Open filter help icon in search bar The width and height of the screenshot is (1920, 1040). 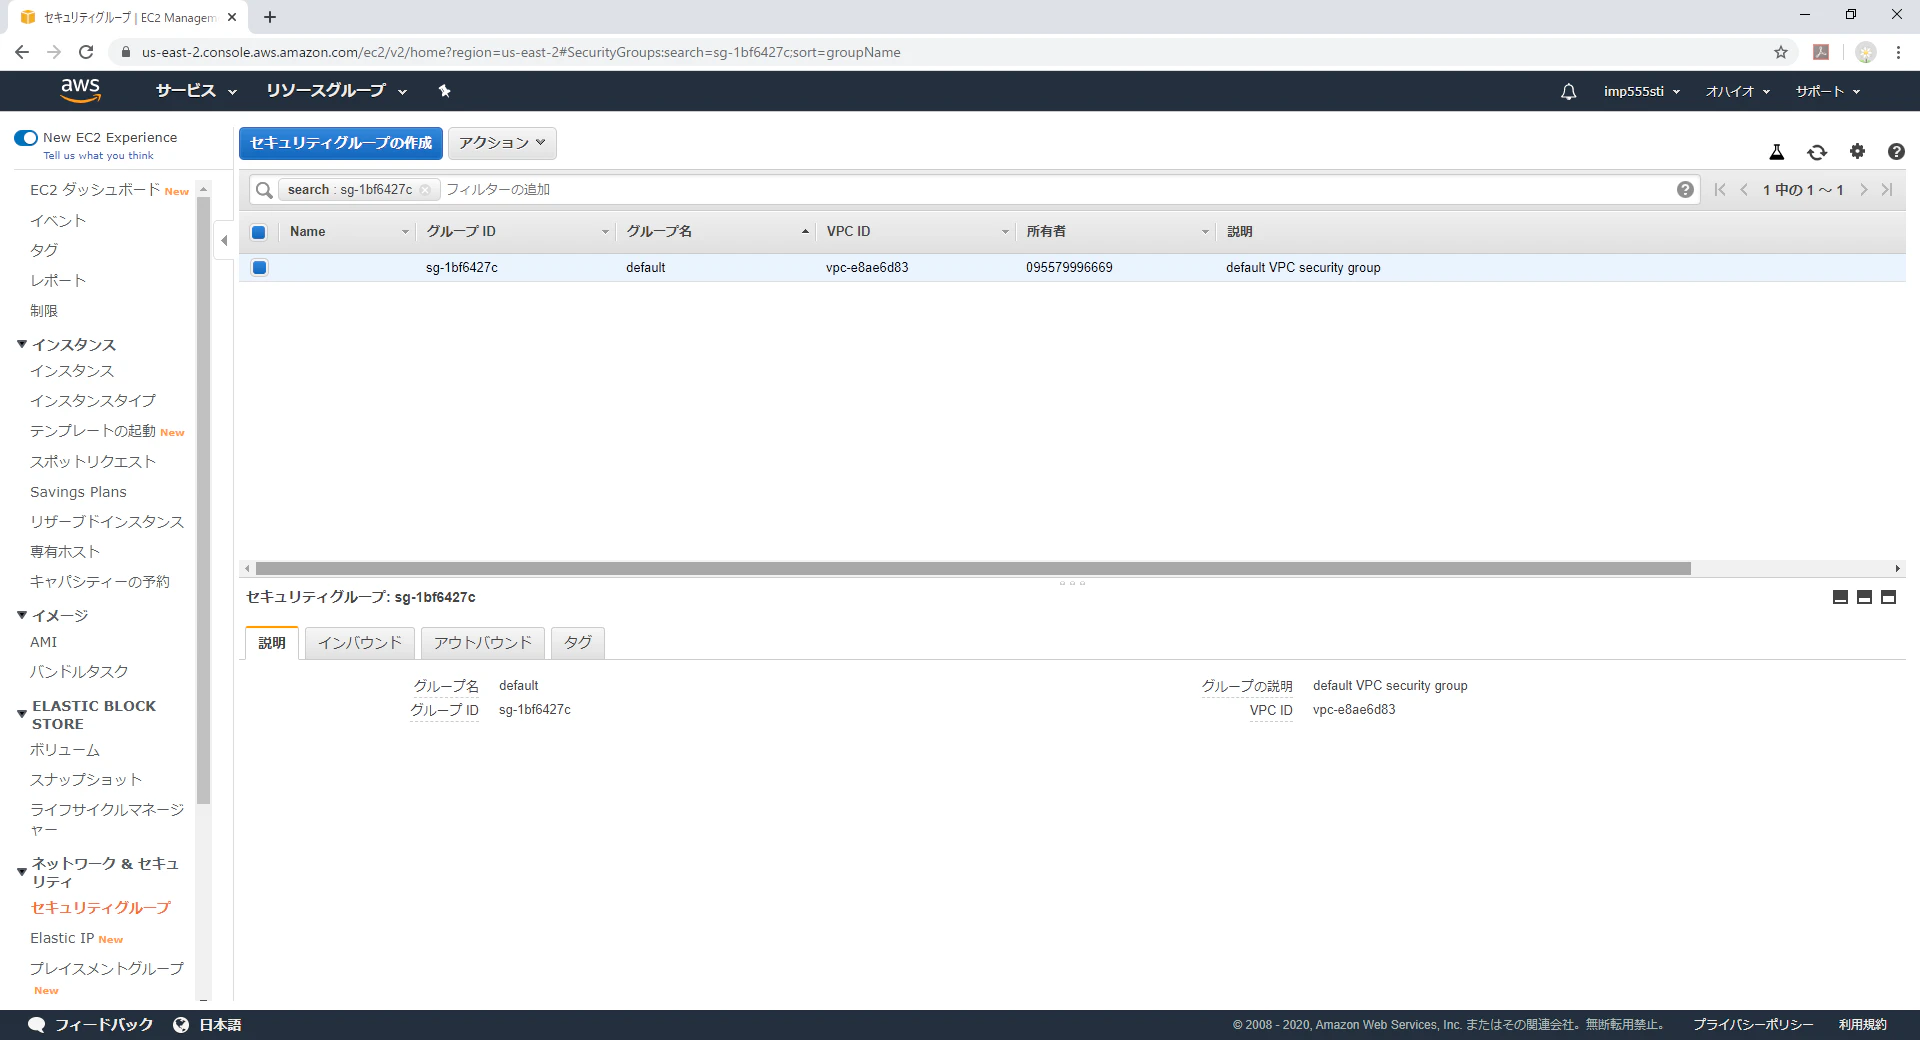[1685, 190]
